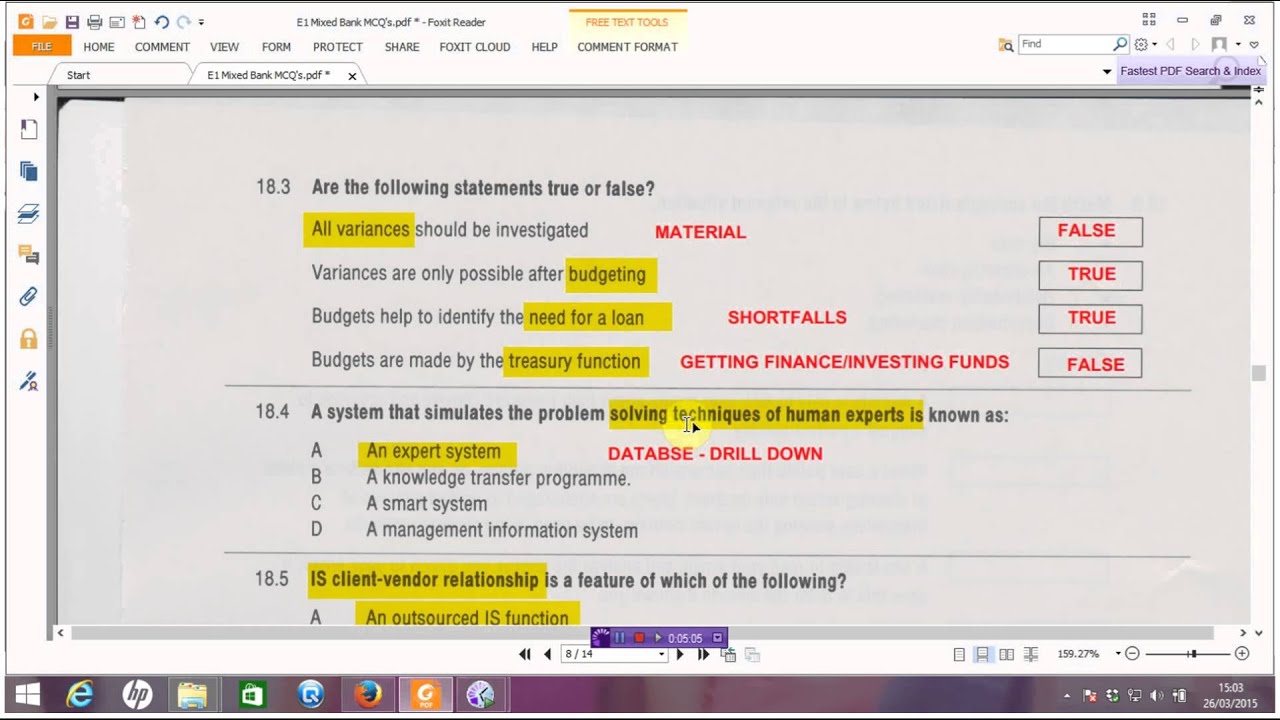This screenshot has width=1280, height=720.
Task: Select the SHORTFALLS annotation text
Action: [787, 318]
